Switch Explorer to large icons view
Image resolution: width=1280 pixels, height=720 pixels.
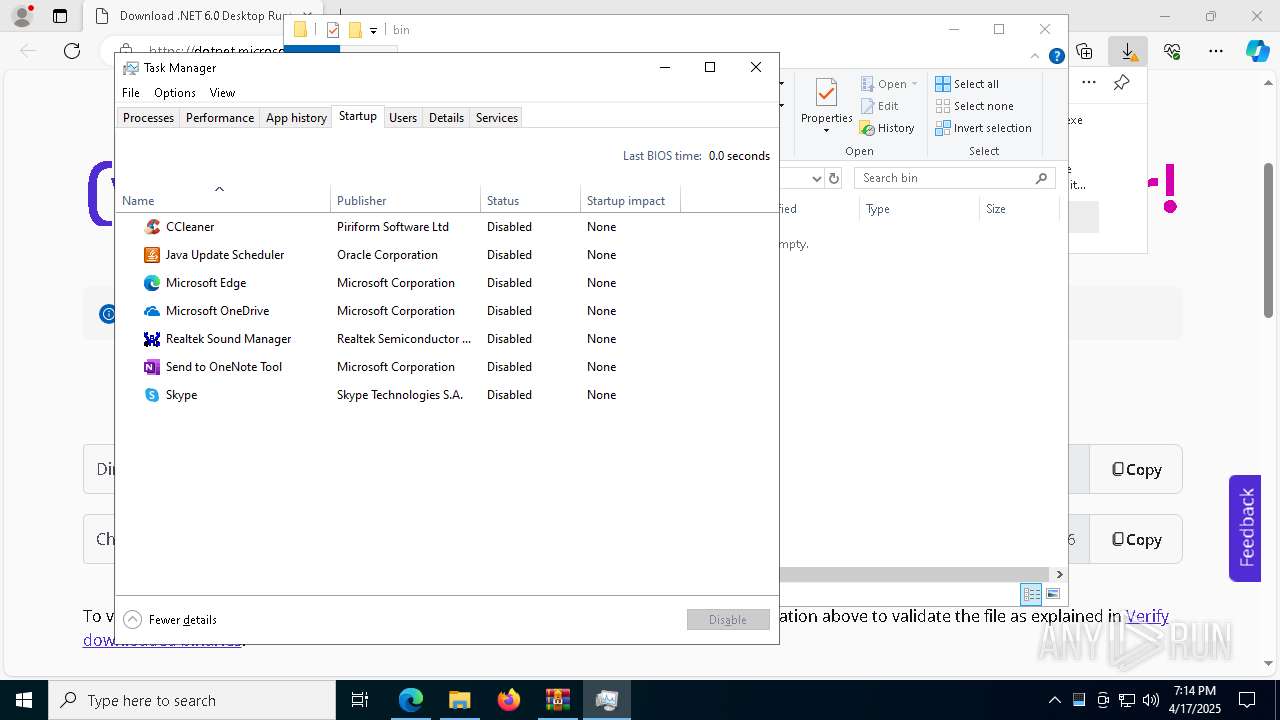pos(1053,594)
